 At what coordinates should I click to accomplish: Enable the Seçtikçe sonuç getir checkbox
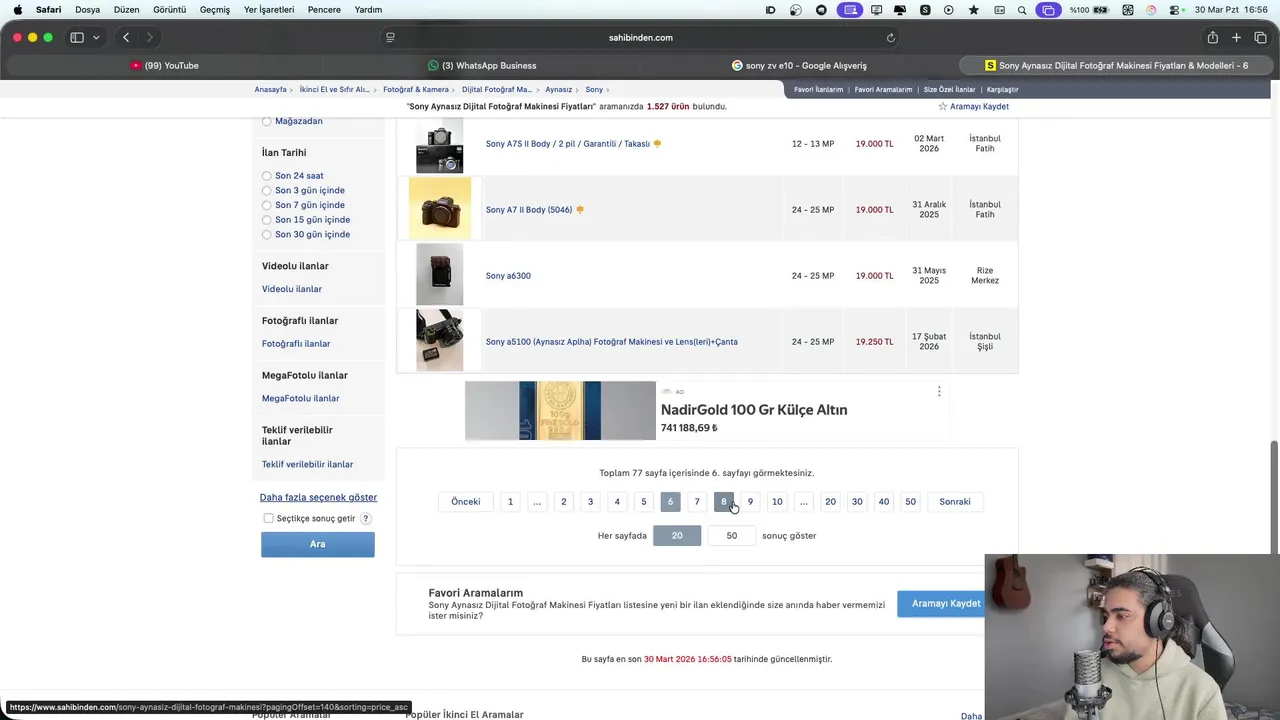coord(268,518)
